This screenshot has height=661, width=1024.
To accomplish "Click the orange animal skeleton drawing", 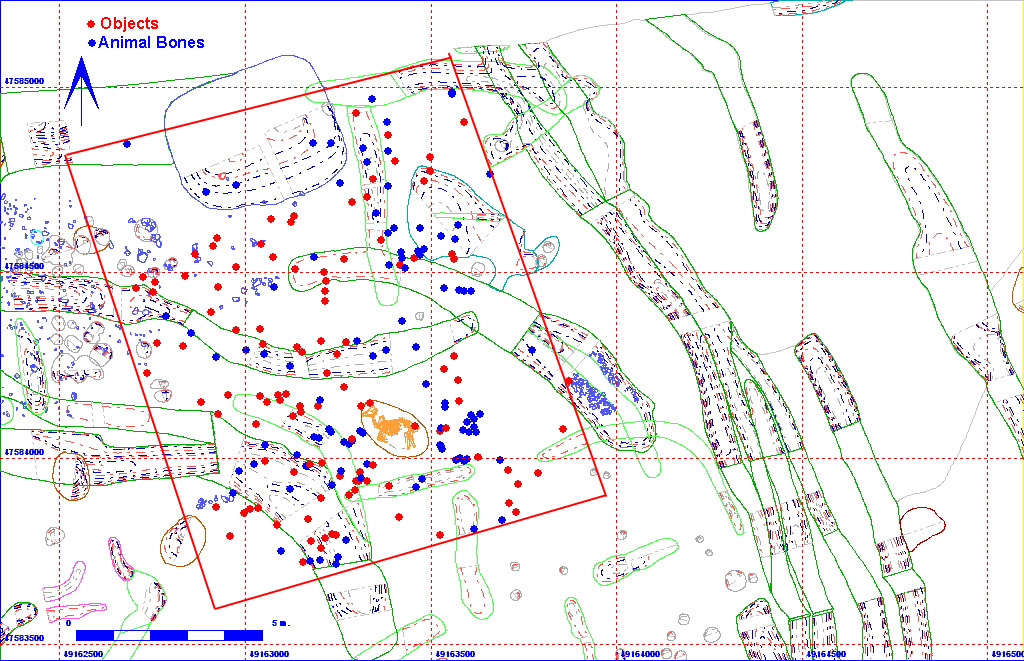I will coord(389,428).
